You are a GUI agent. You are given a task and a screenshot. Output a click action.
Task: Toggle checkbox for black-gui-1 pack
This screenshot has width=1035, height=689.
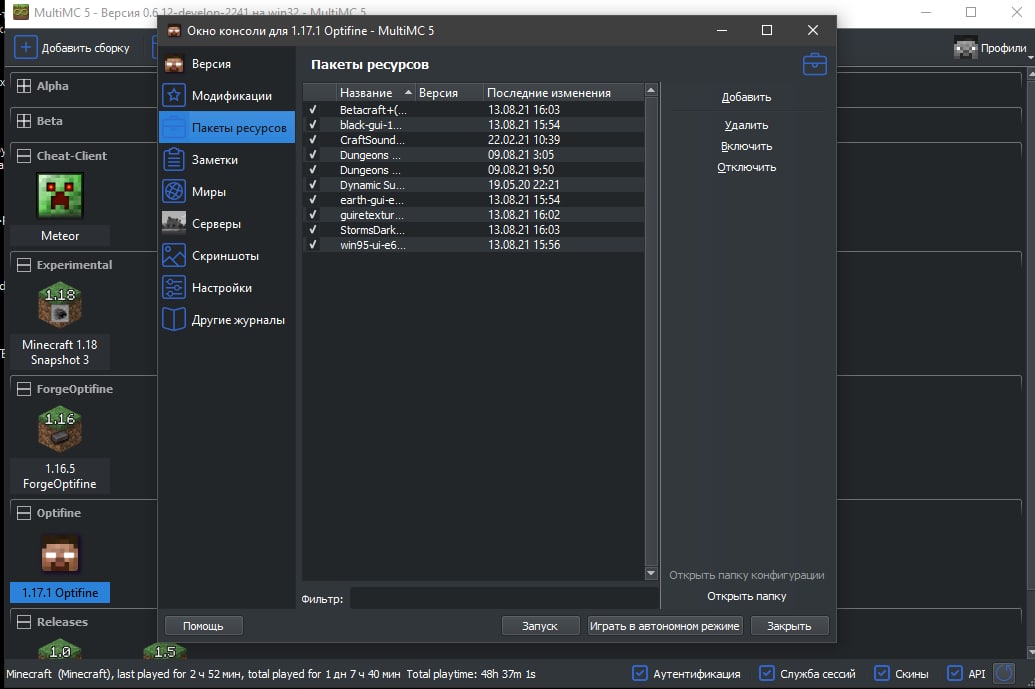tap(313, 125)
